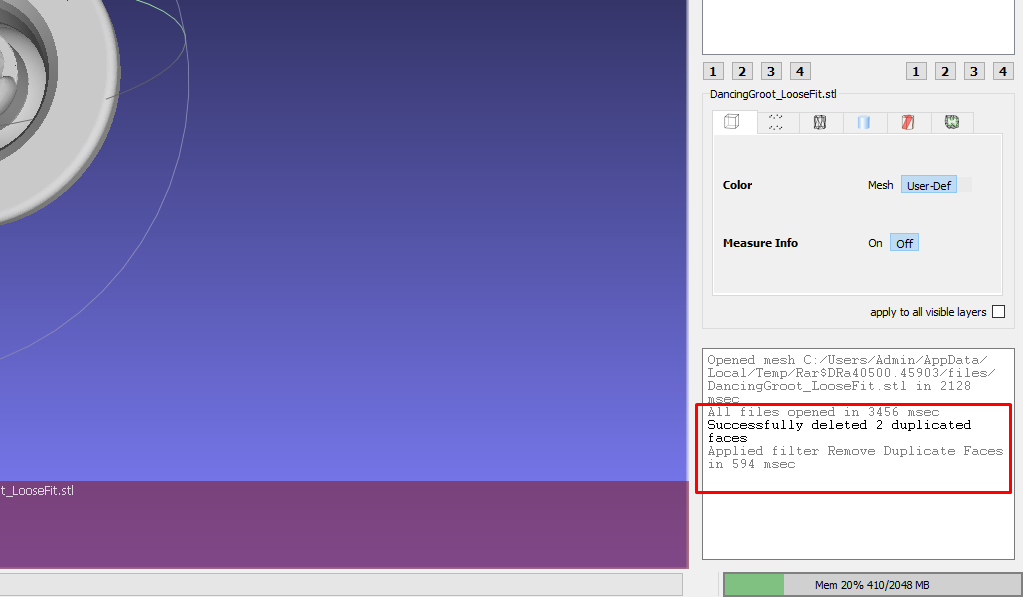The width and height of the screenshot is (1023, 597).
Task: Click the DancingGroot_LooseFit.stl panel title
Action: (773, 94)
